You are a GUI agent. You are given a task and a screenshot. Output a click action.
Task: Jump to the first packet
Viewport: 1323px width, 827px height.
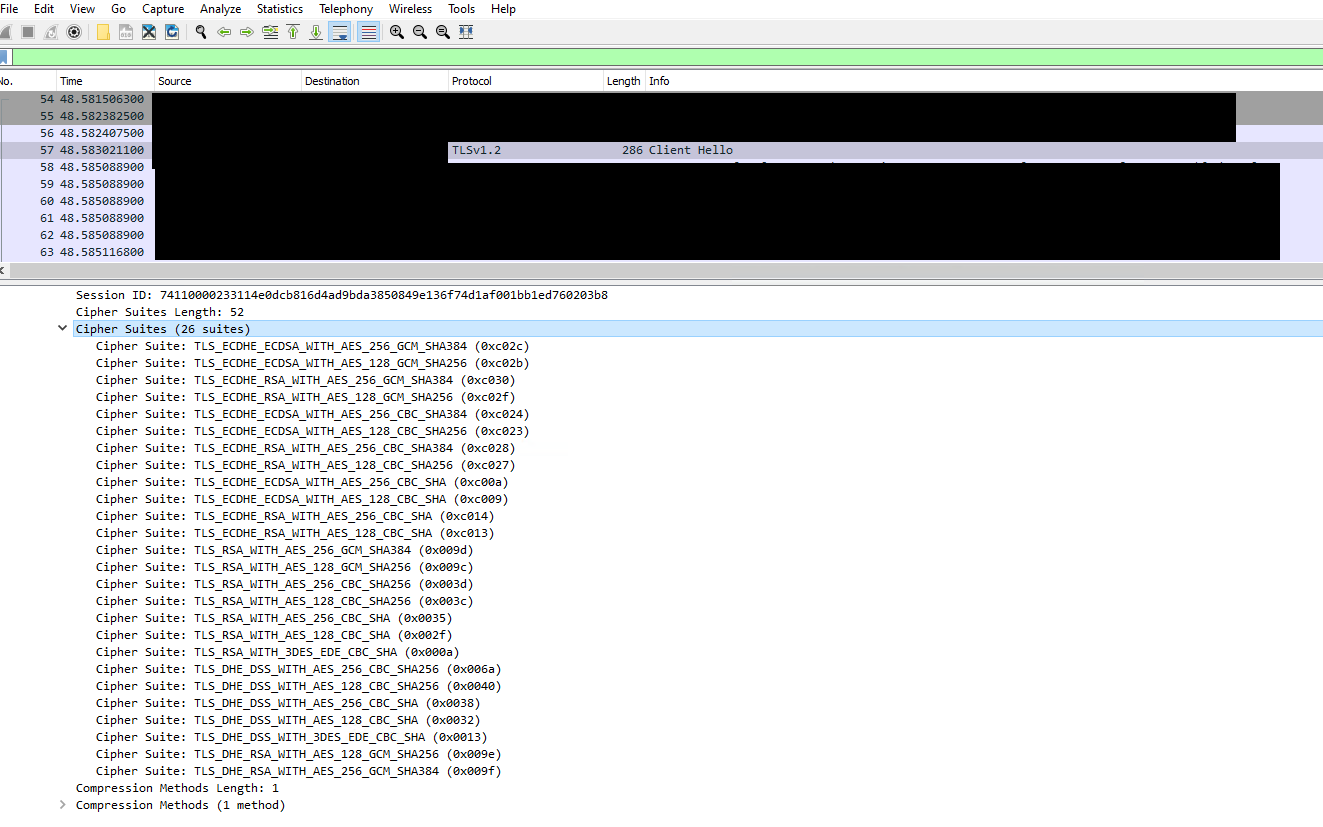coord(293,32)
